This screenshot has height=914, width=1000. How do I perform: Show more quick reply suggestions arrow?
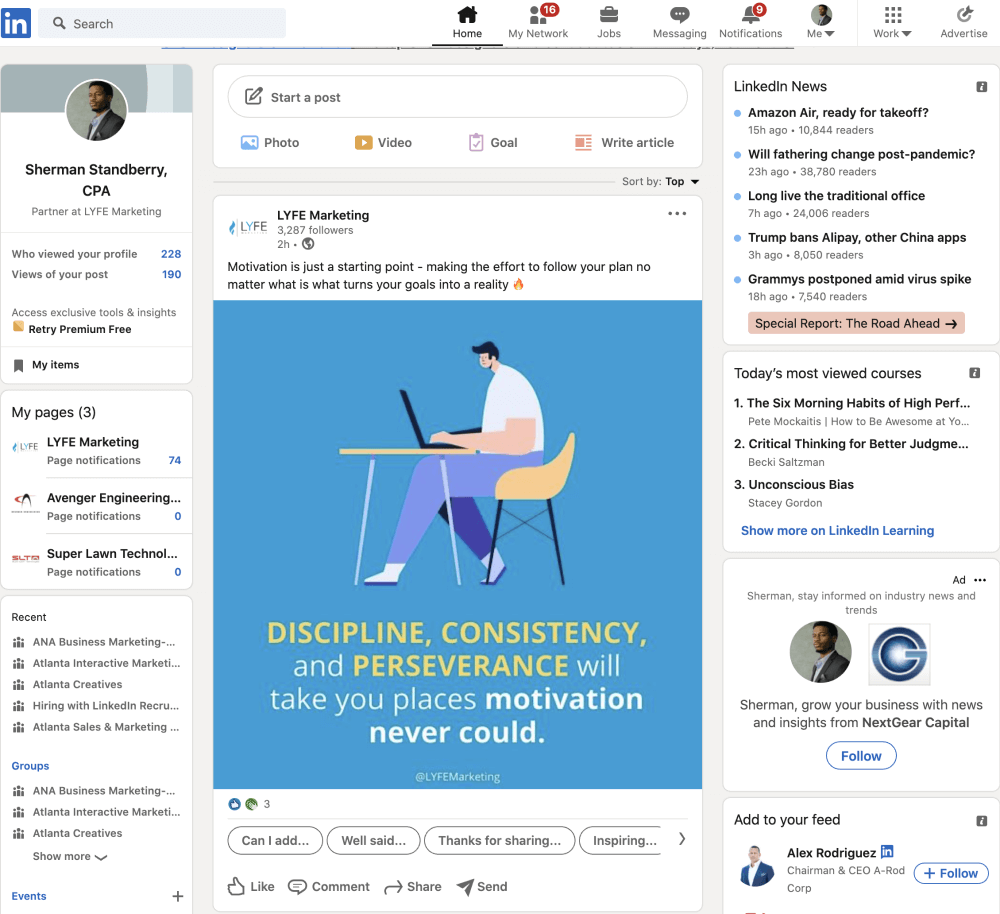(682, 839)
